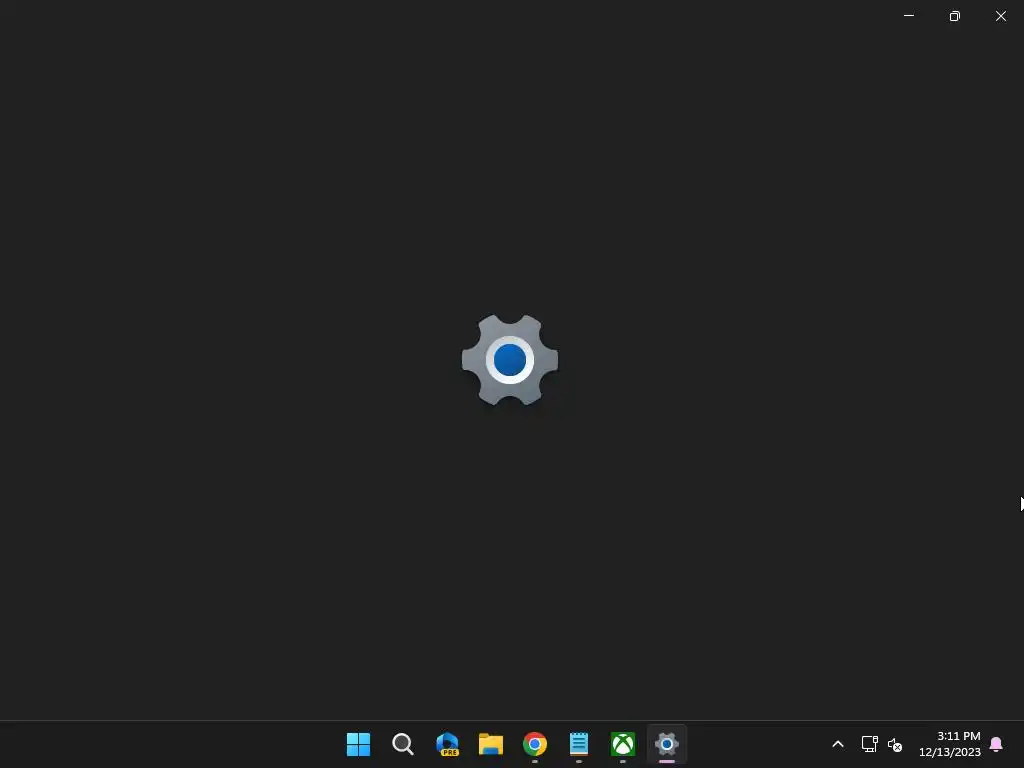Open File Explorer from taskbar
The height and width of the screenshot is (768, 1024).
(x=490, y=744)
